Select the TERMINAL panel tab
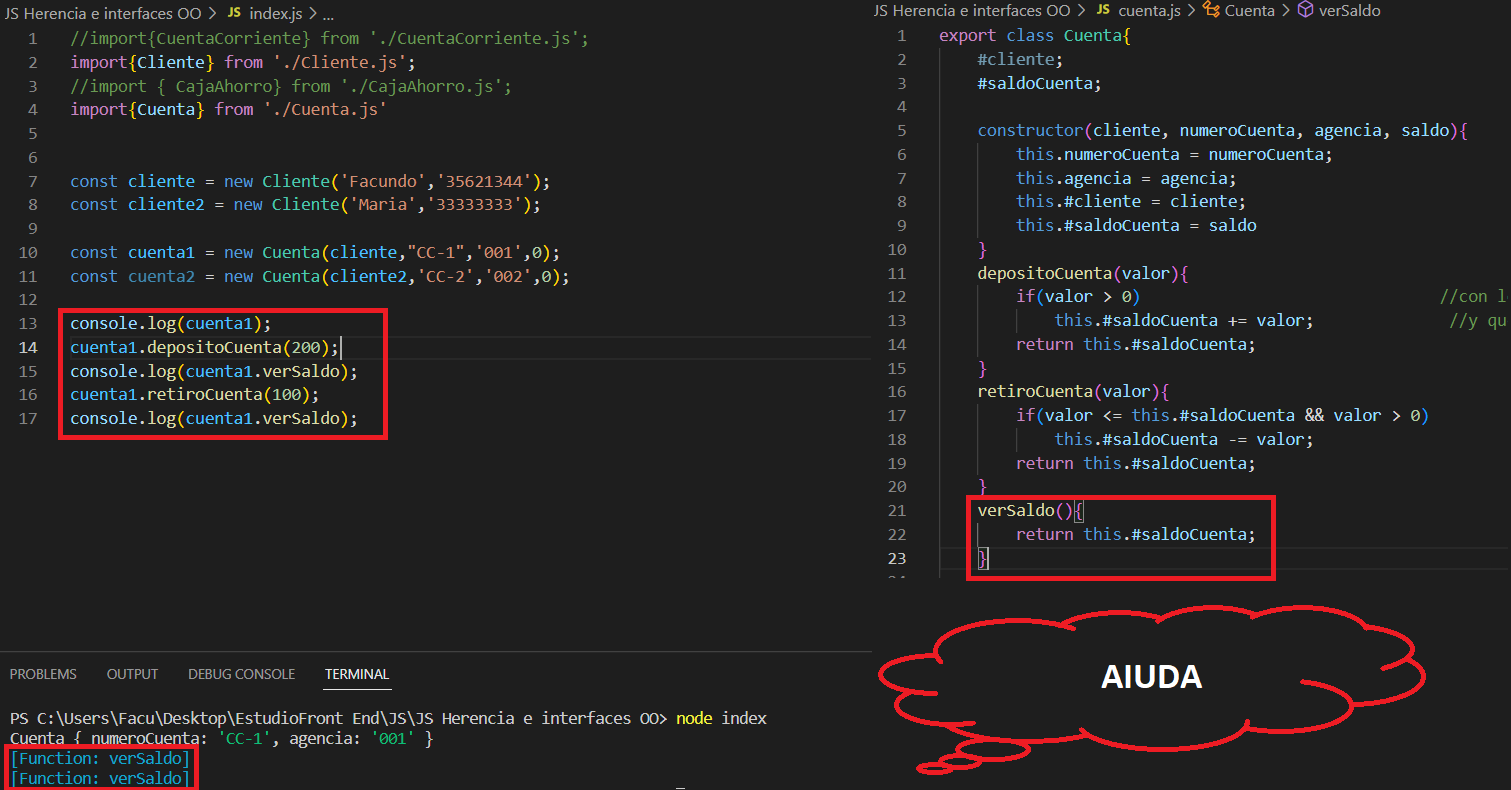Viewport: 1511px width, 790px height. pos(357,674)
